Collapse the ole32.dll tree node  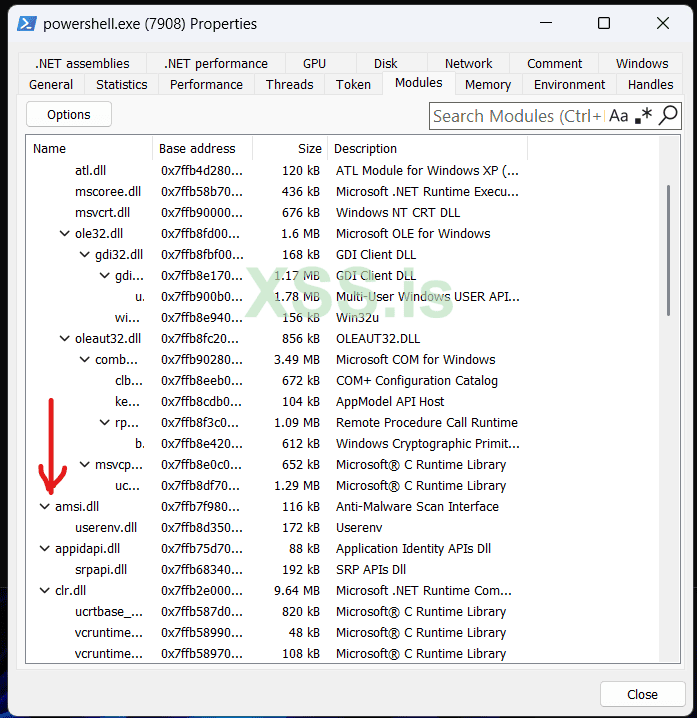[x=65, y=234]
